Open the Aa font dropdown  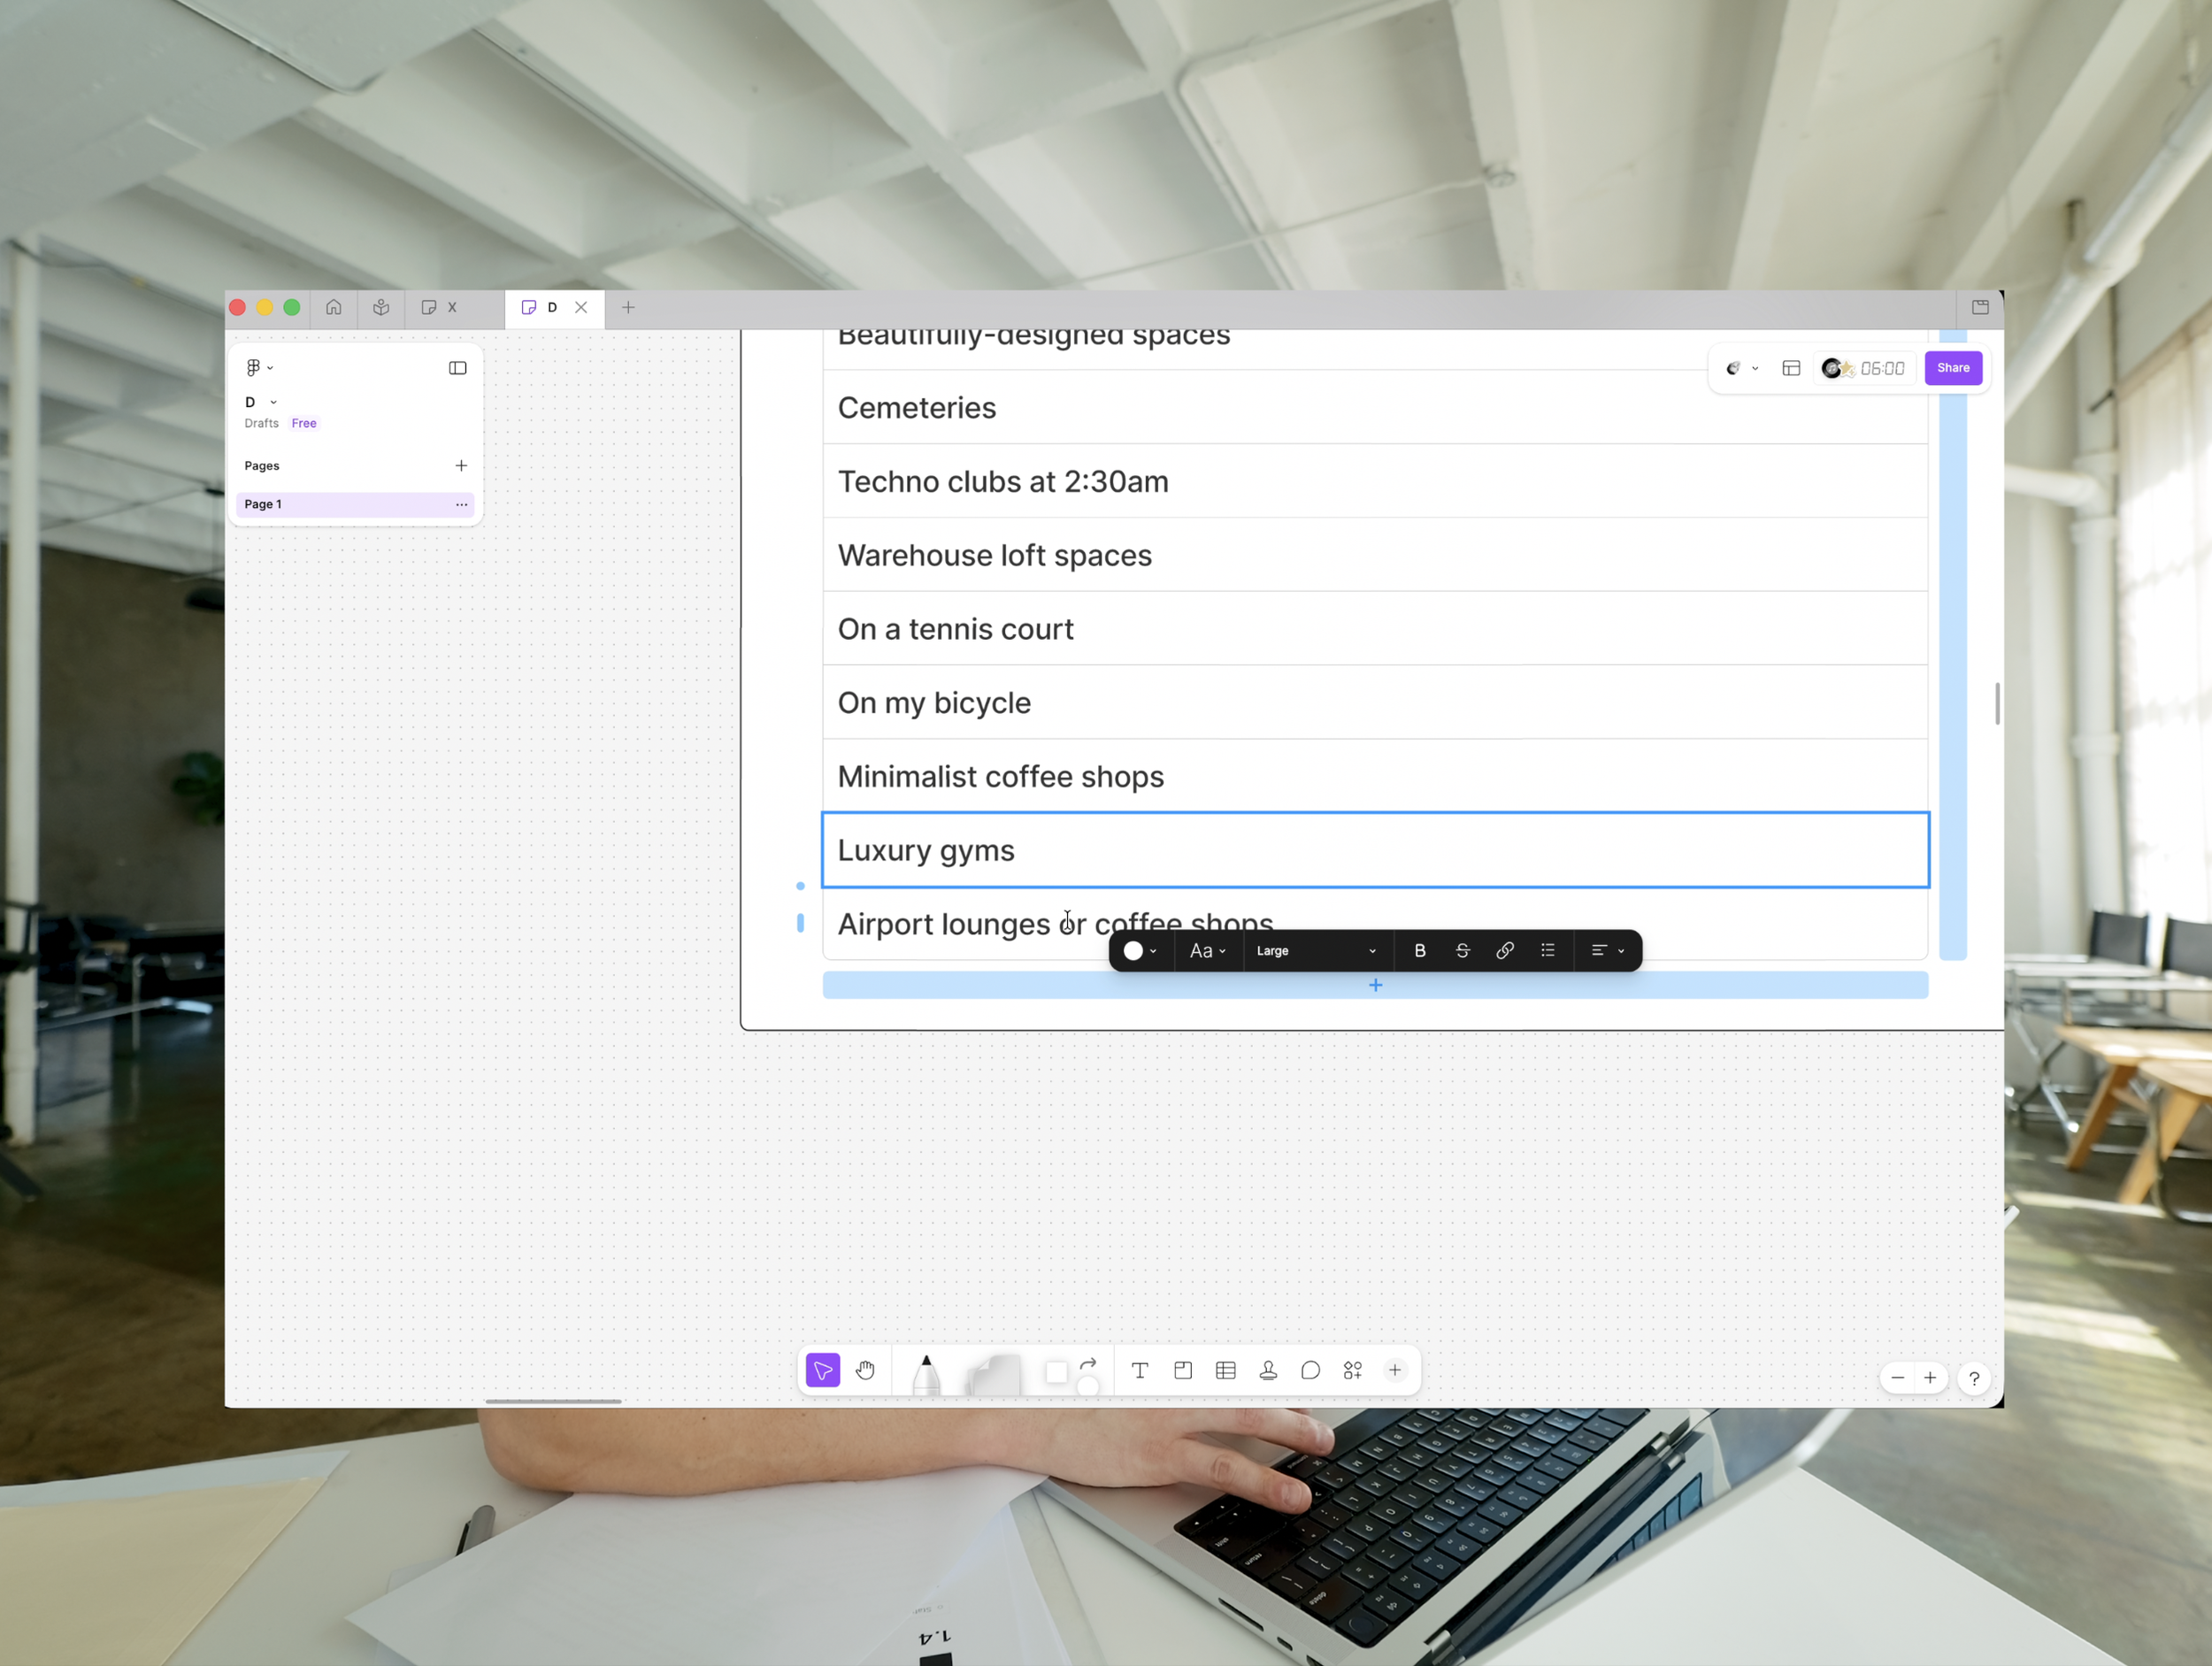(1208, 951)
